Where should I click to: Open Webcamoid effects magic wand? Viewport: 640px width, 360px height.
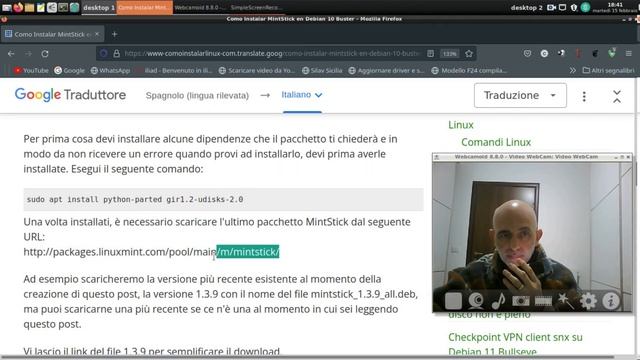pos(566,301)
